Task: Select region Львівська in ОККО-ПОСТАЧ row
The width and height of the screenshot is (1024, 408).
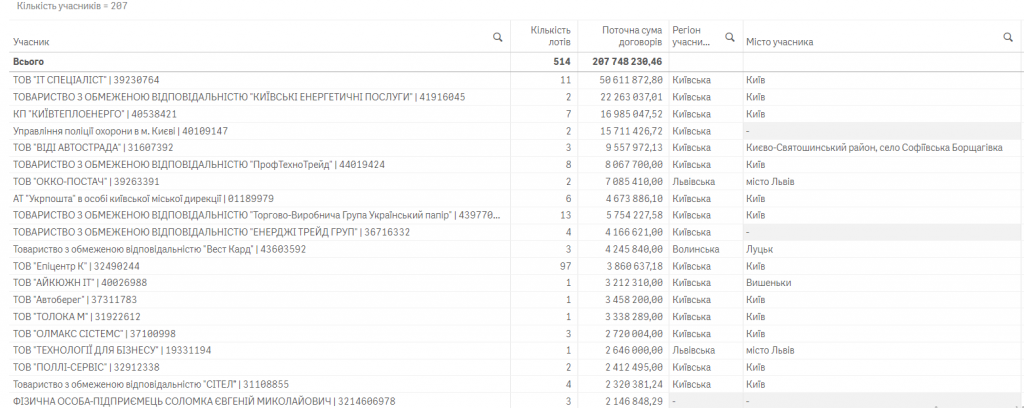Action: [694, 182]
